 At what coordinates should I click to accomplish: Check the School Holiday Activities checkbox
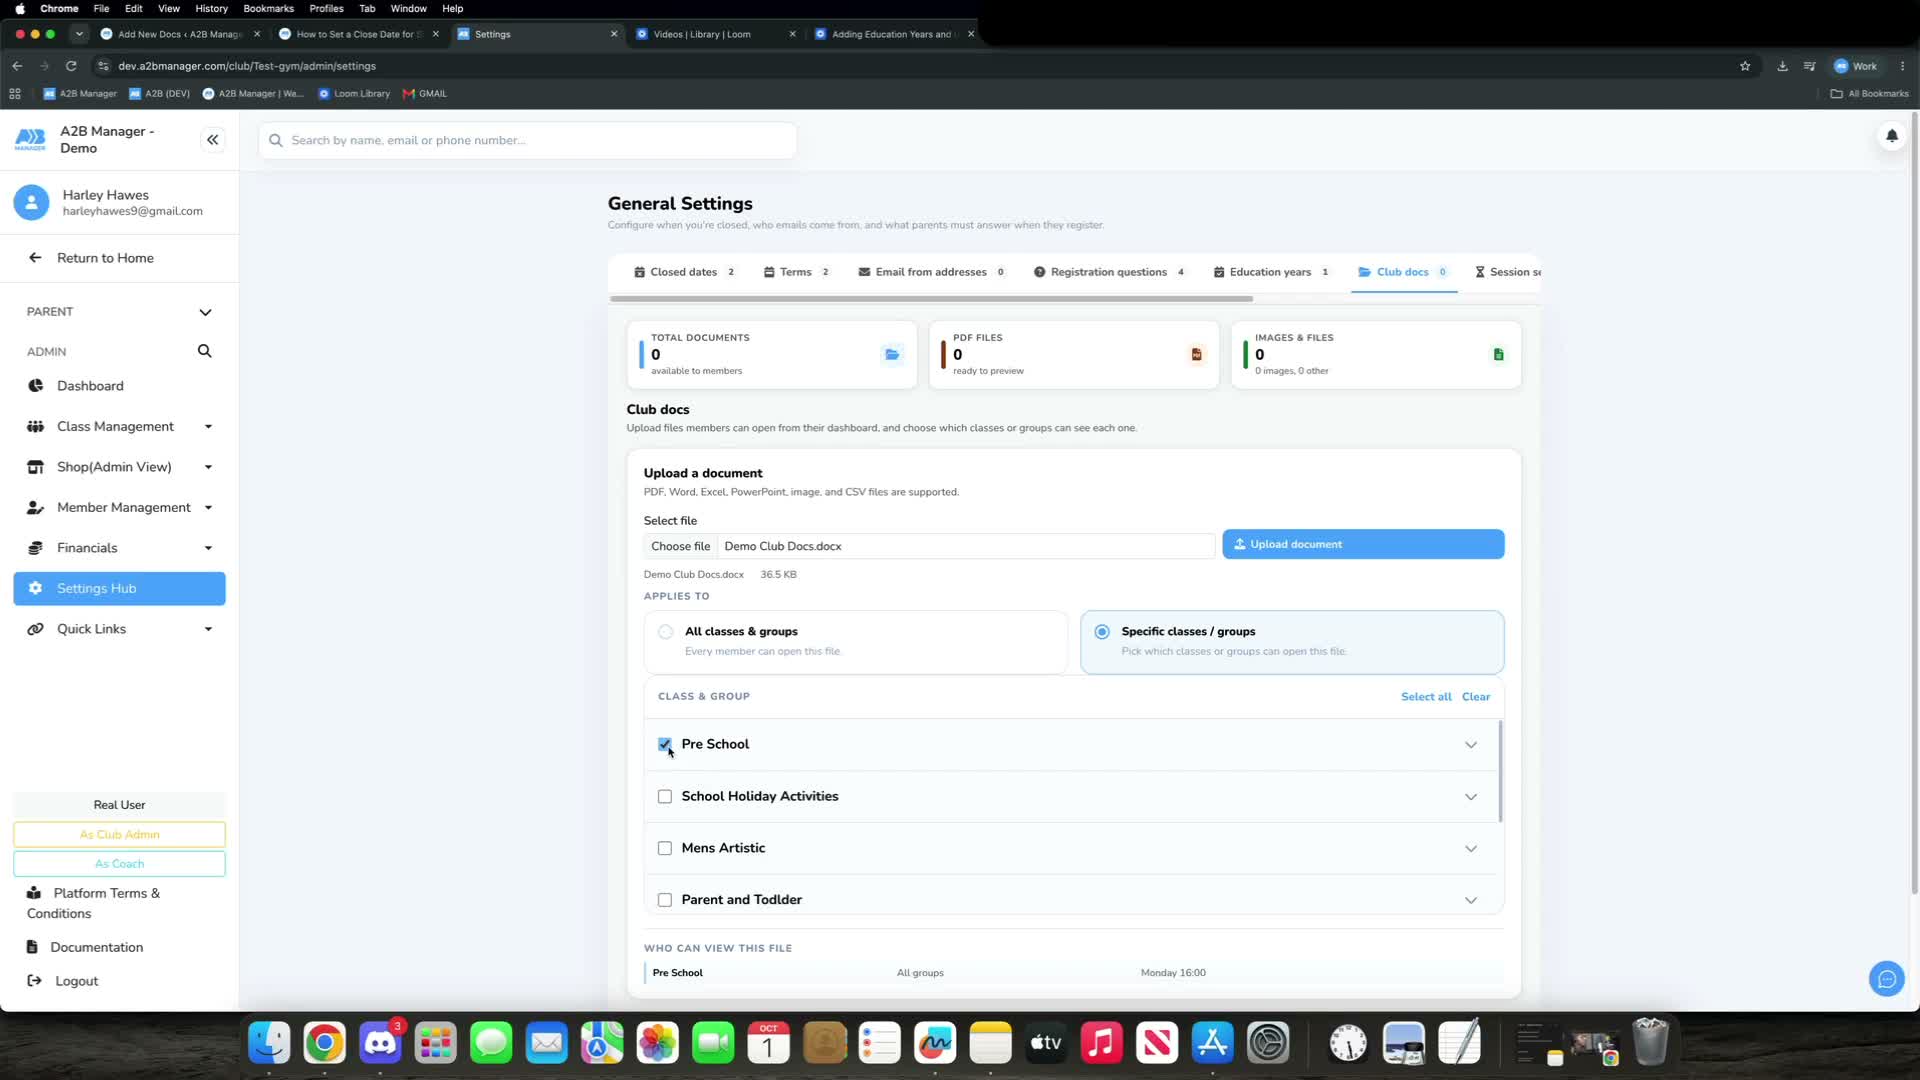point(664,796)
